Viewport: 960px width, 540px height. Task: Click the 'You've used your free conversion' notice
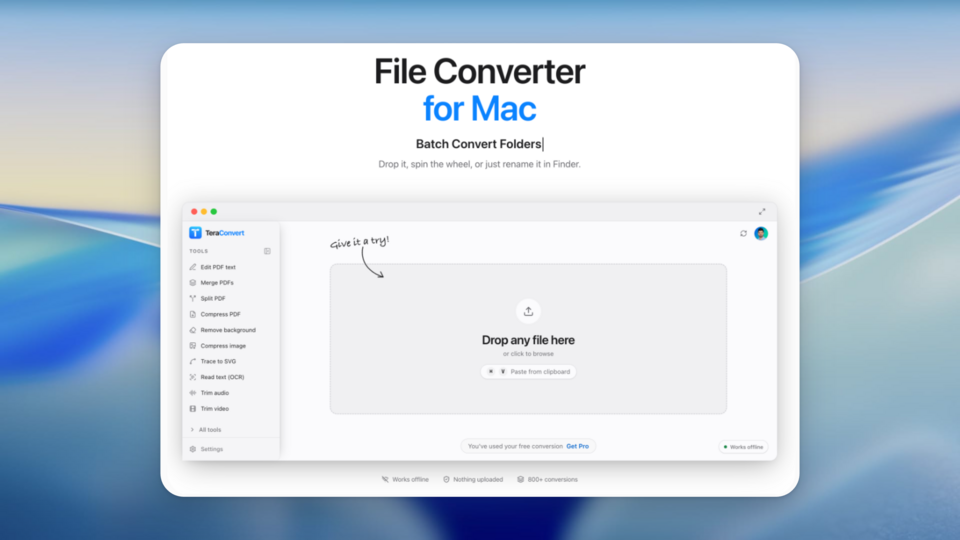tap(516, 446)
